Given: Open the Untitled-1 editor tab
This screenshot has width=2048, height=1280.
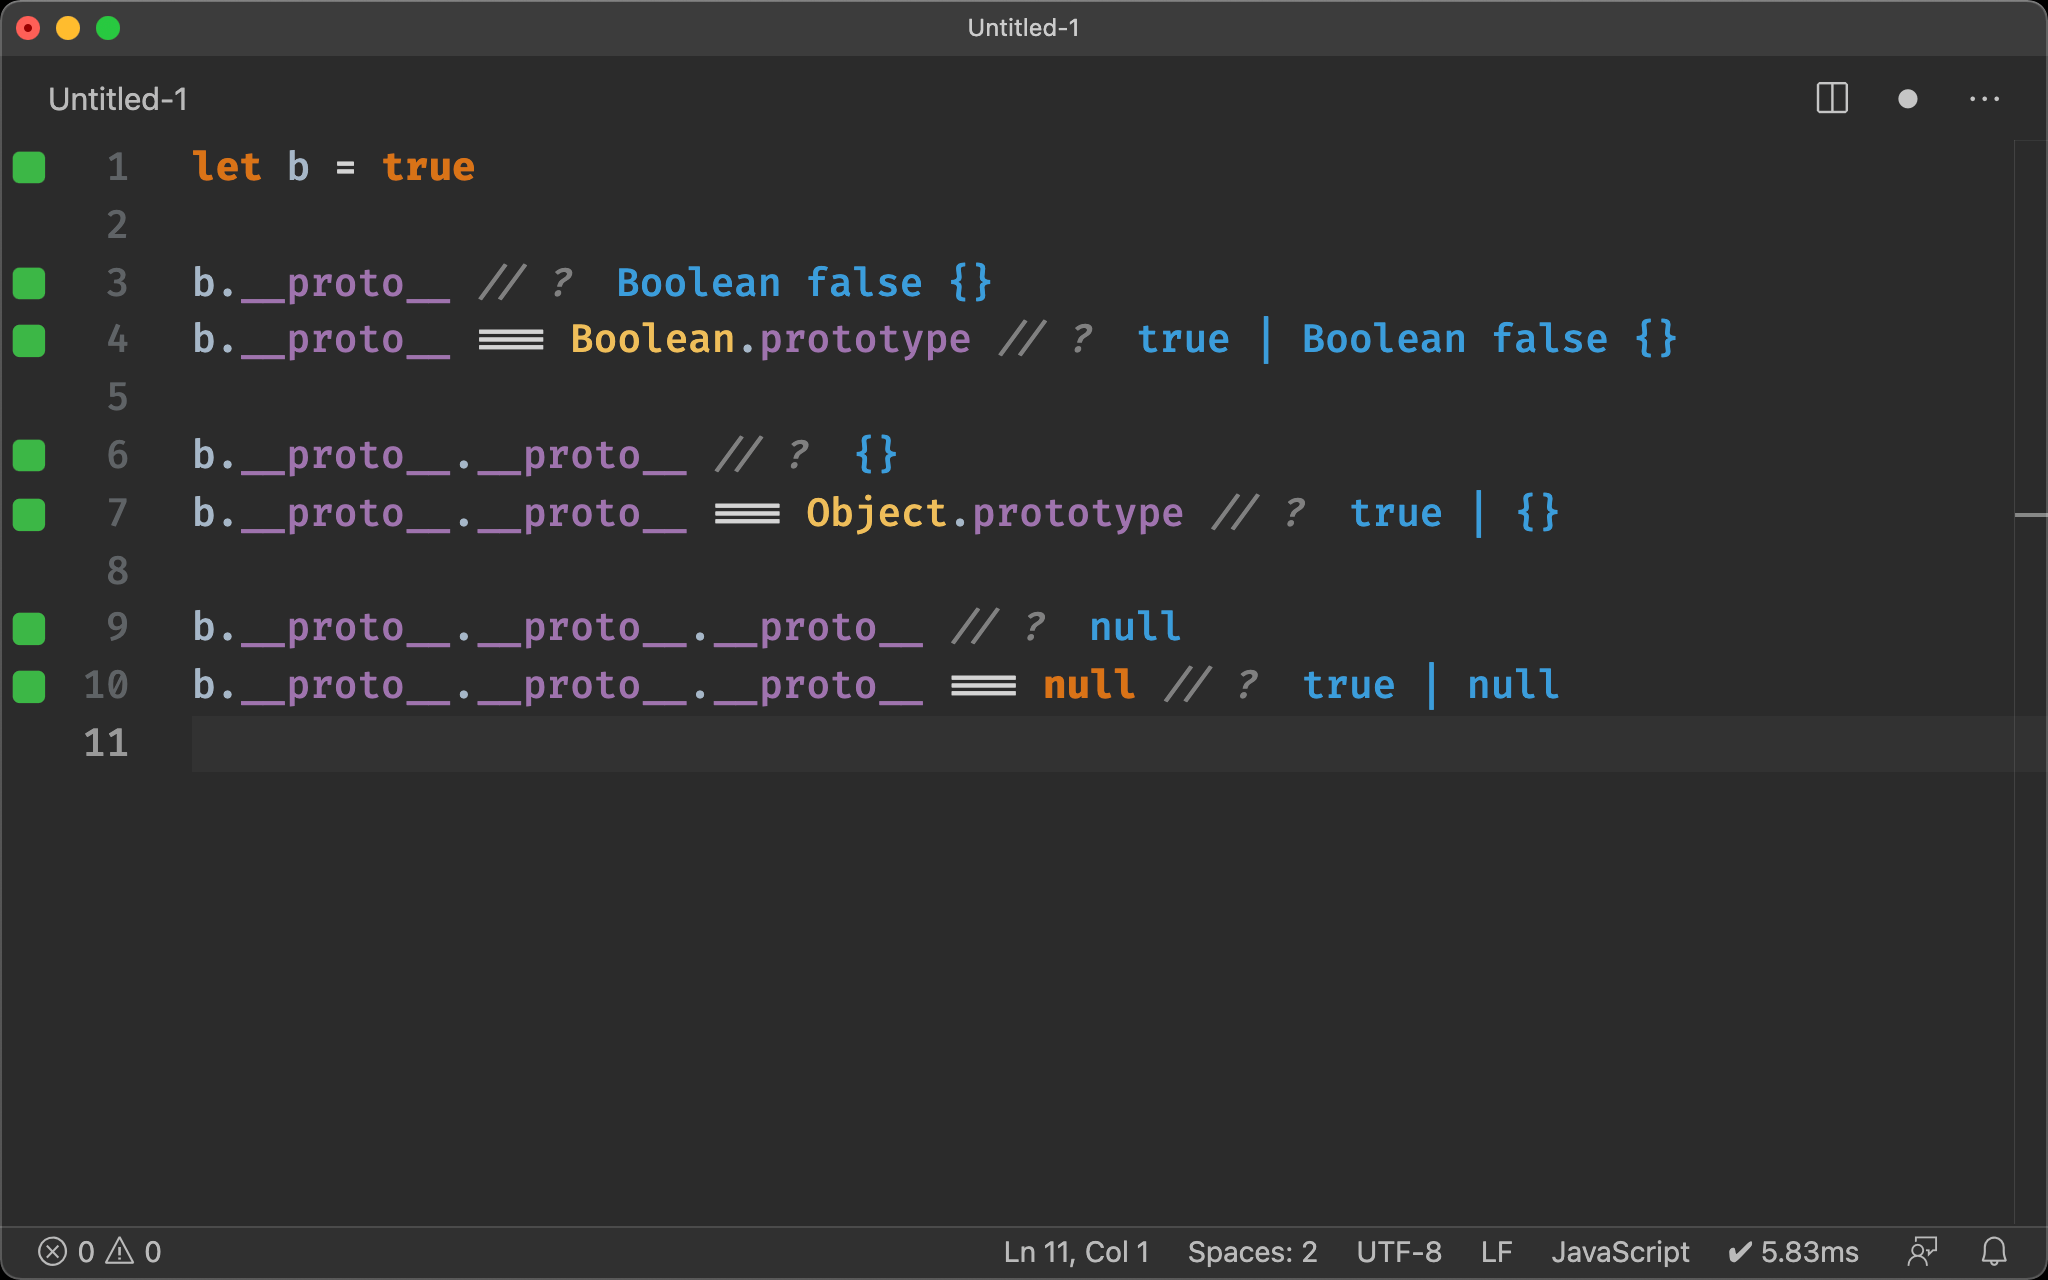Looking at the screenshot, I should (118, 99).
